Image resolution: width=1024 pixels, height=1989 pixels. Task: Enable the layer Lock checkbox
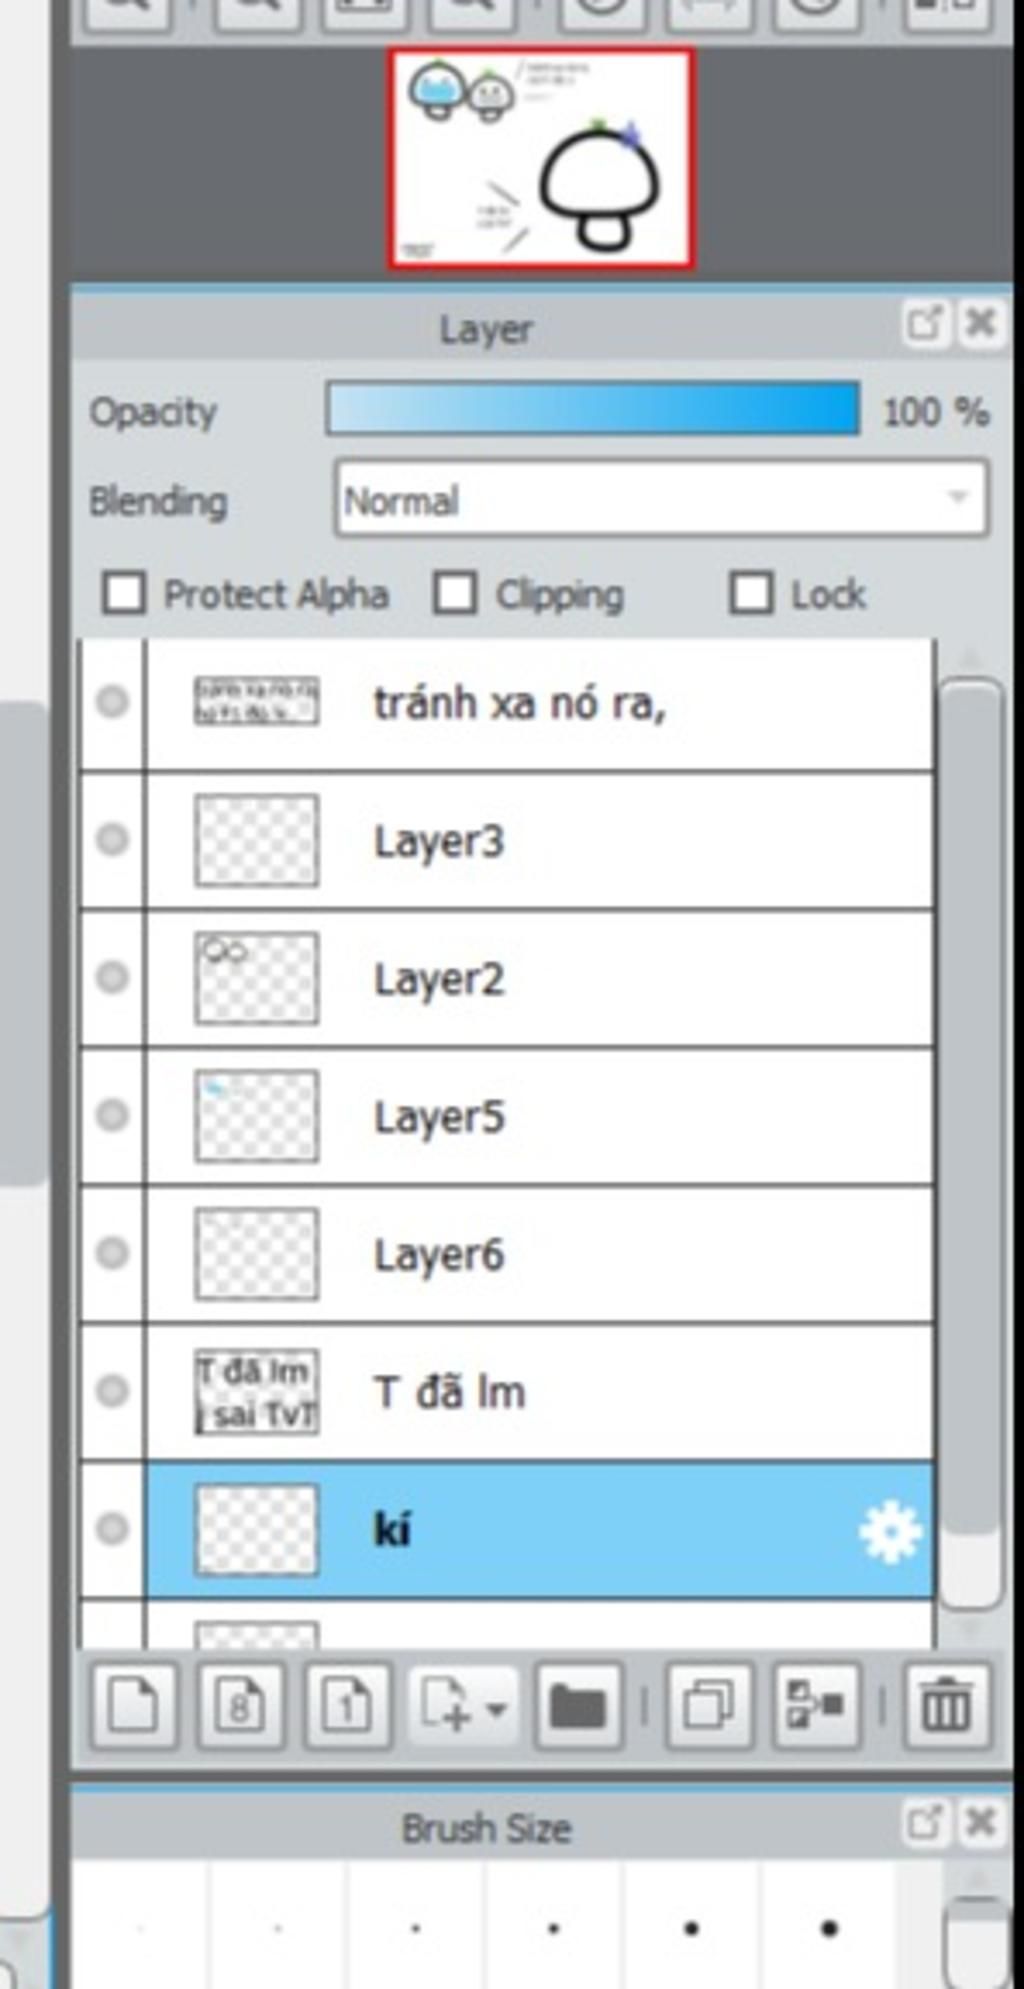tap(751, 593)
